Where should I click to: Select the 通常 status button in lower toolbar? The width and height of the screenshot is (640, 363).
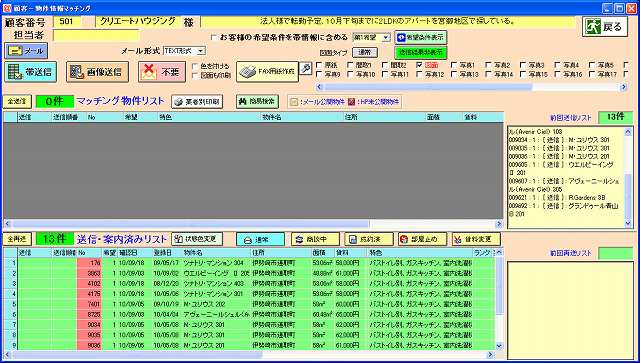260,240
